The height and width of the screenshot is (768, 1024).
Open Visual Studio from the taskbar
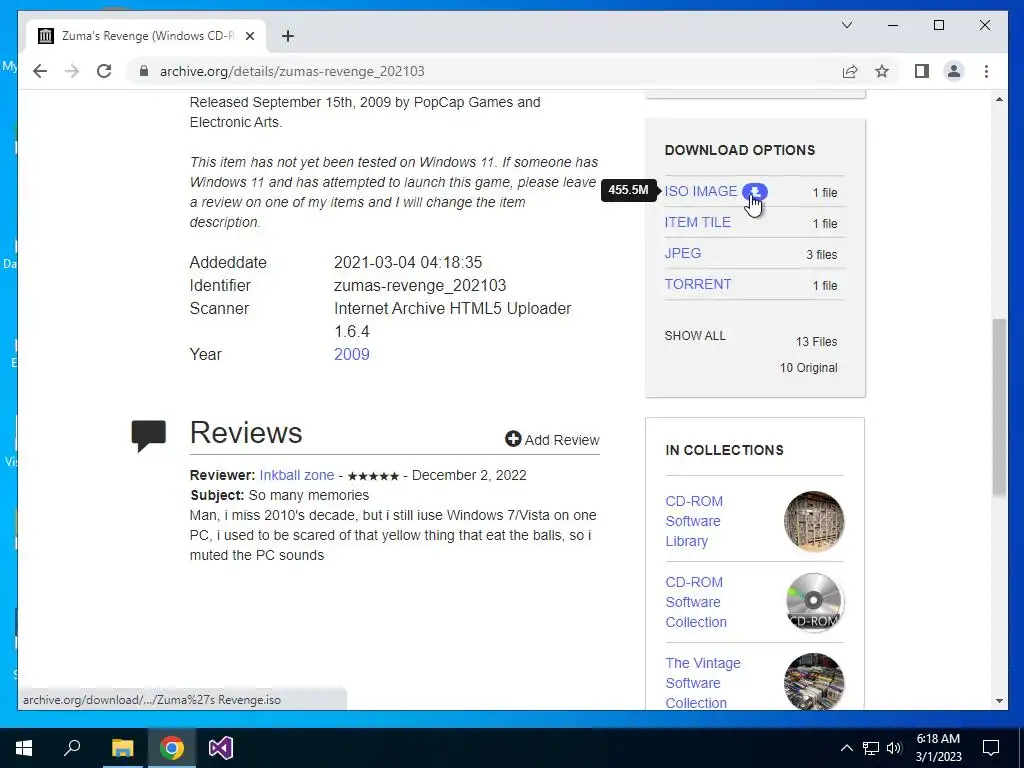[x=221, y=748]
